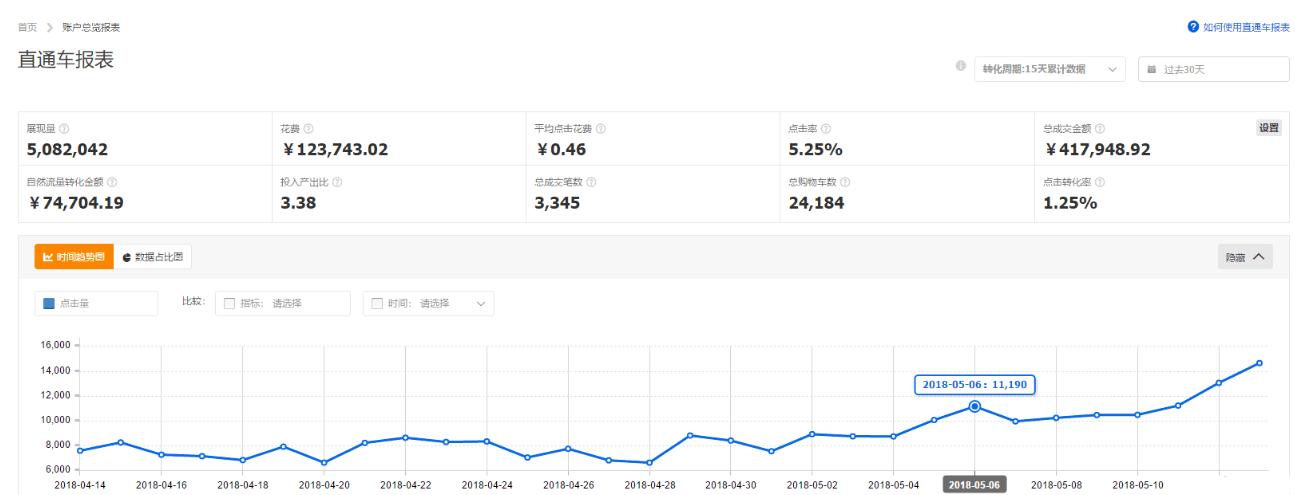1295x495 pixels.
Task: Click the 总购物车数 value 24,184
Action: 817,203
